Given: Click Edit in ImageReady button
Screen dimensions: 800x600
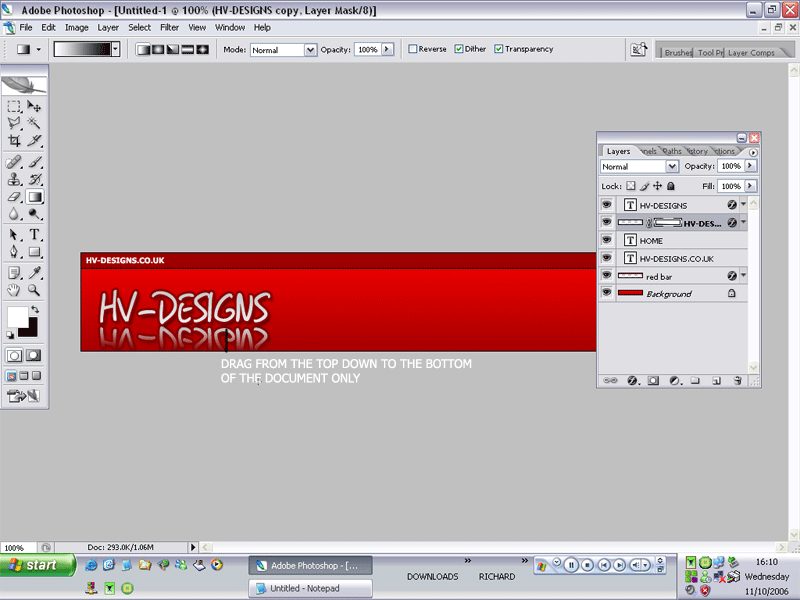Looking at the screenshot, I should (23, 395).
